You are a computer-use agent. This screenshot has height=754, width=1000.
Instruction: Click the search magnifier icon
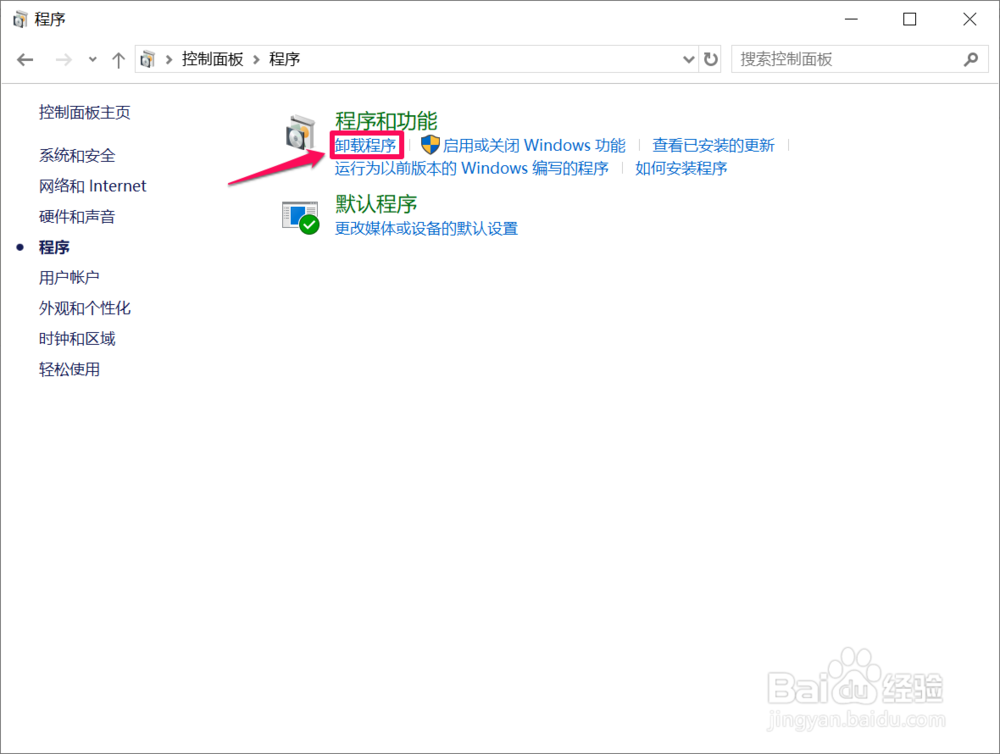[x=970, y=60]
